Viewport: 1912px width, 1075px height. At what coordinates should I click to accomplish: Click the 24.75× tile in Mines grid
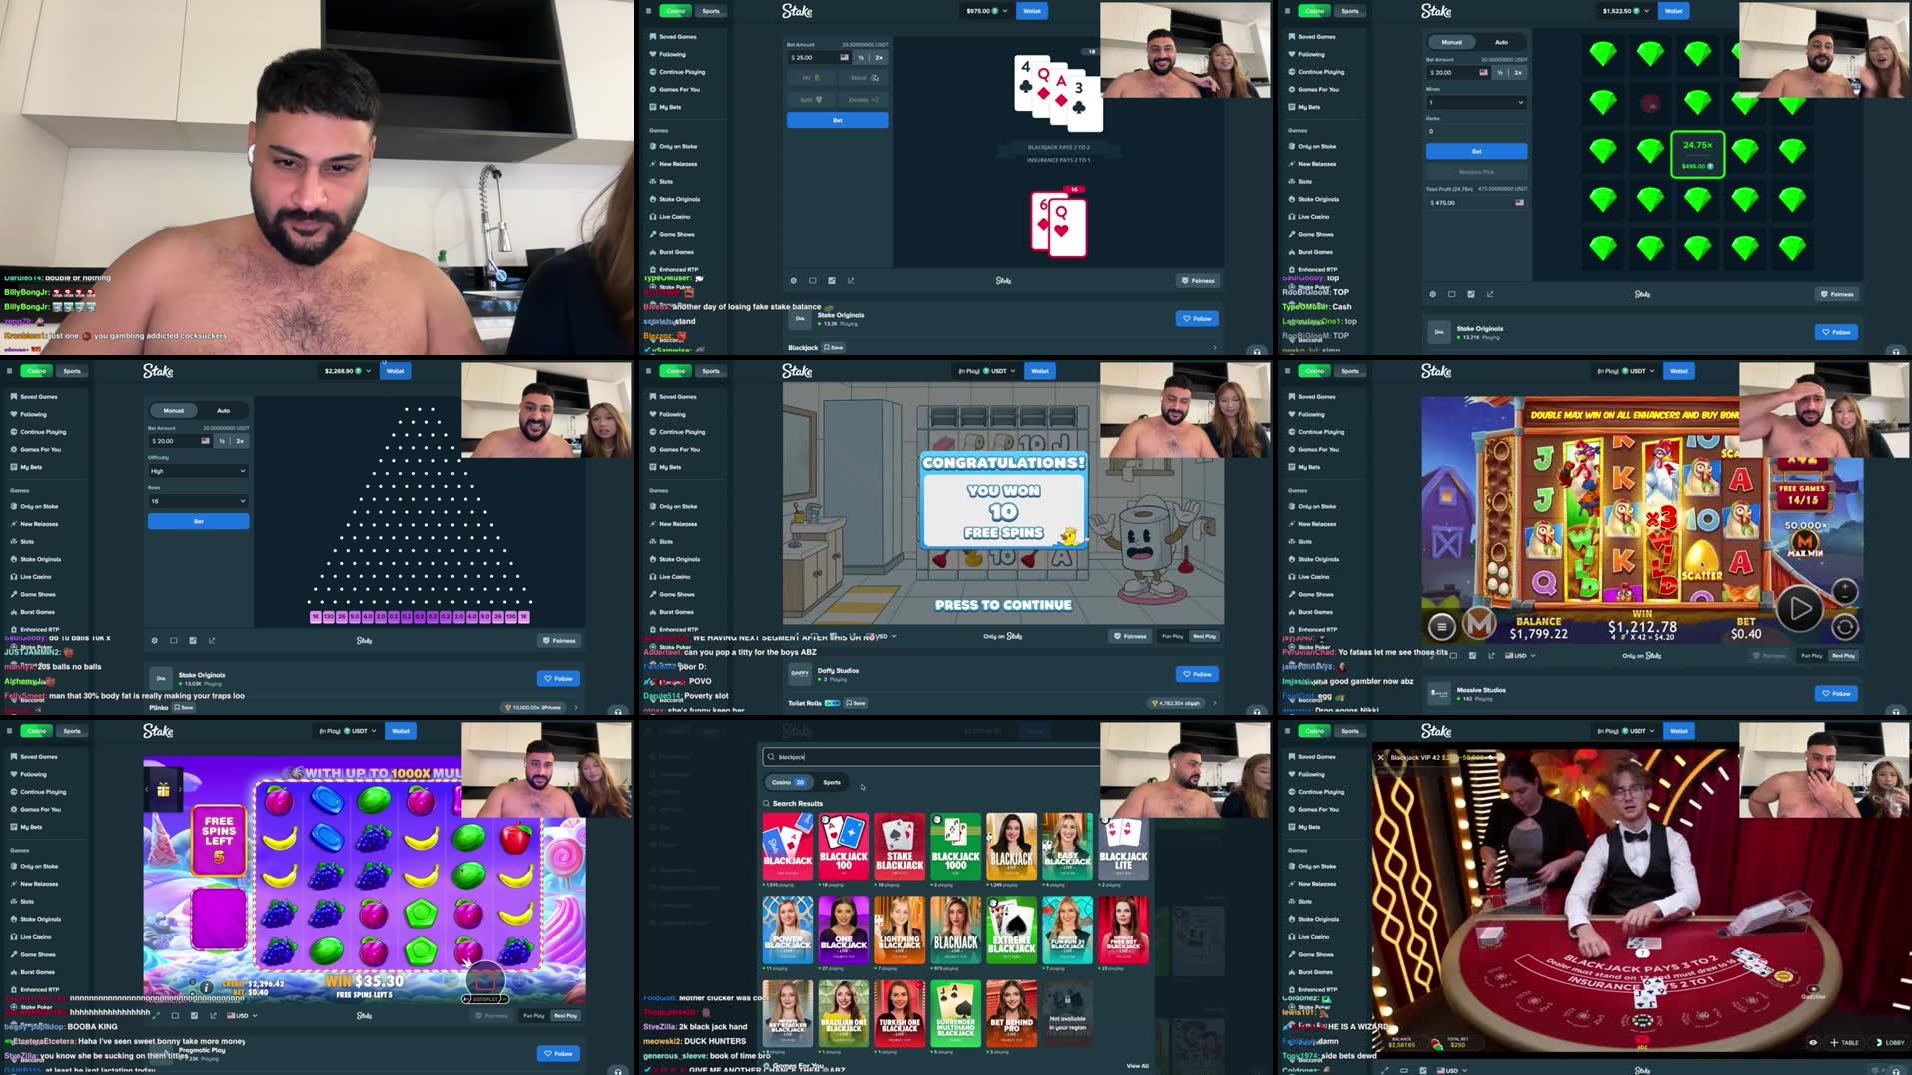pos(1697,154)
